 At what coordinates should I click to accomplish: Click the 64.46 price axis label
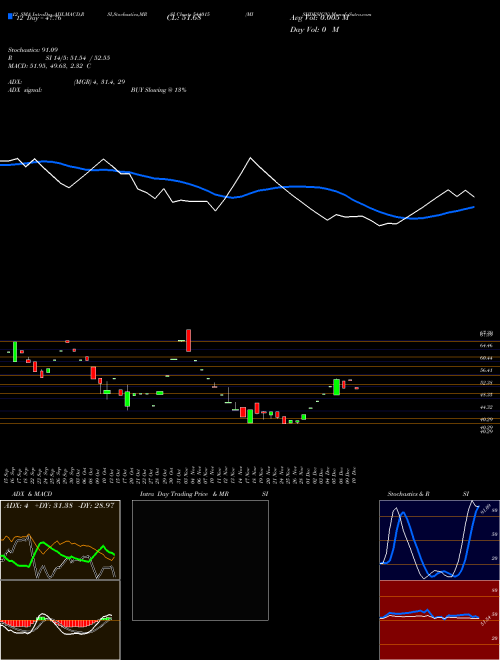[x=486, y=346]
